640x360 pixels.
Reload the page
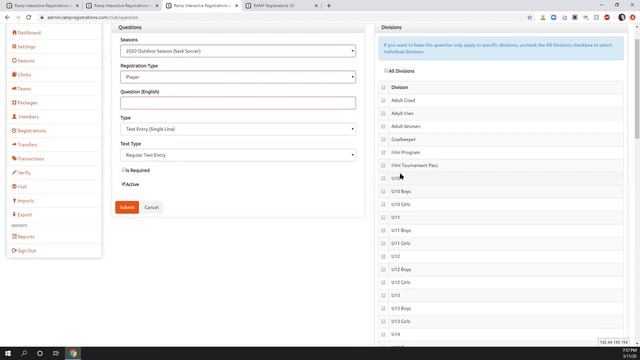(x=29, y=18)
